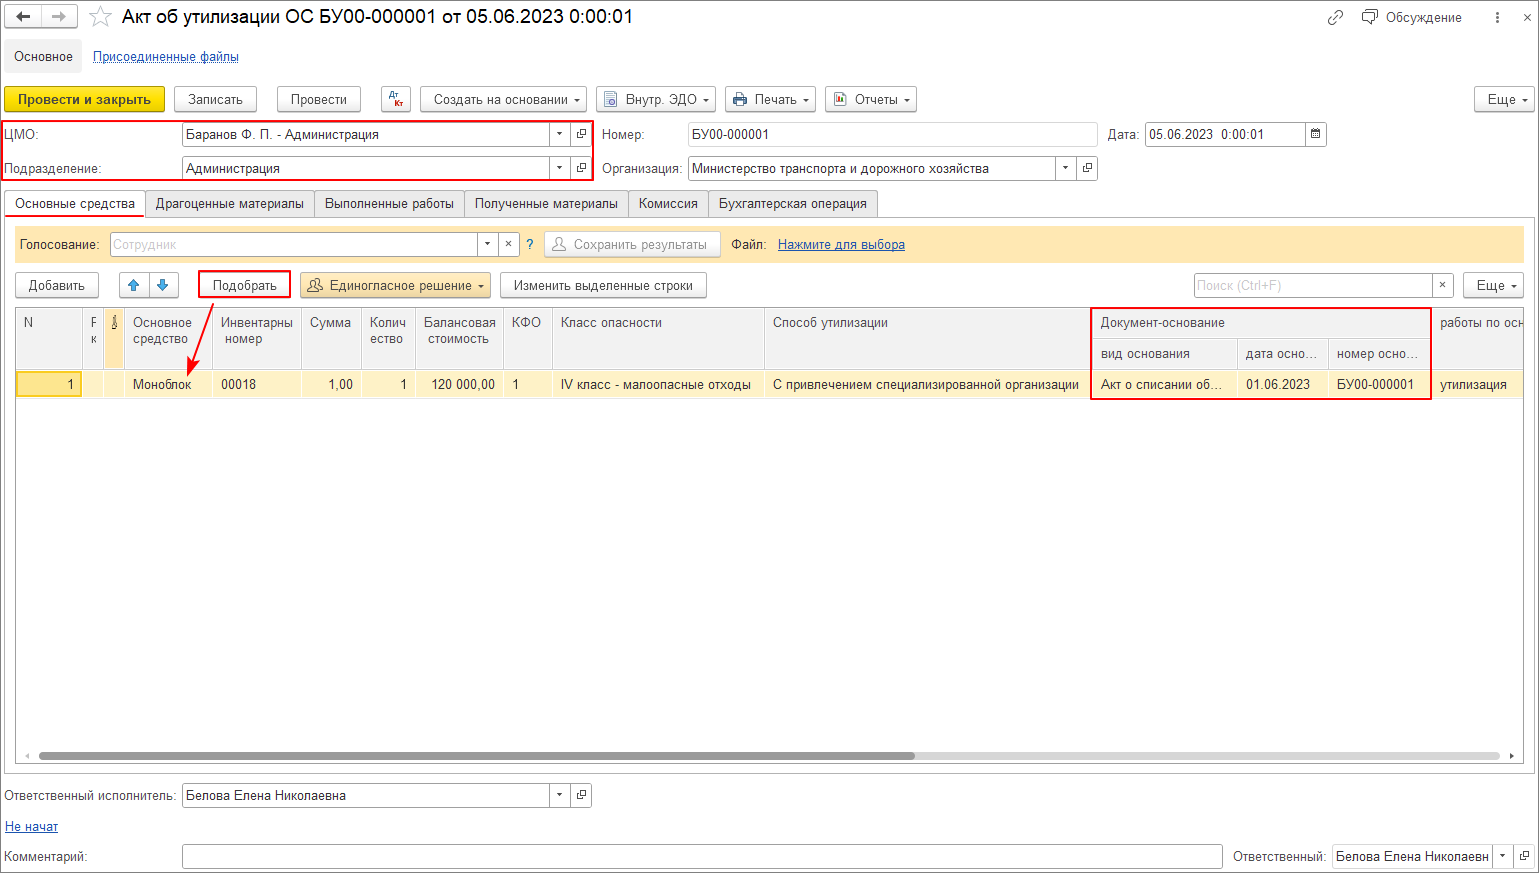Expand Ответственный исполнитель dropdown
Image resolution: width=1539 pixels, height=873 pixels.
559,795
